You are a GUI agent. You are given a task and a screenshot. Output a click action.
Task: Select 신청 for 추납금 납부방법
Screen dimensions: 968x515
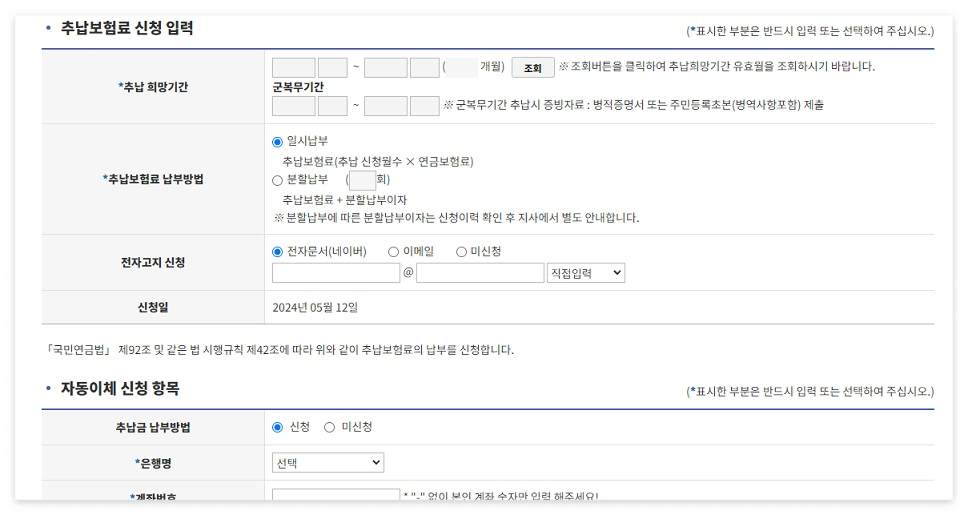click(277, 427)
